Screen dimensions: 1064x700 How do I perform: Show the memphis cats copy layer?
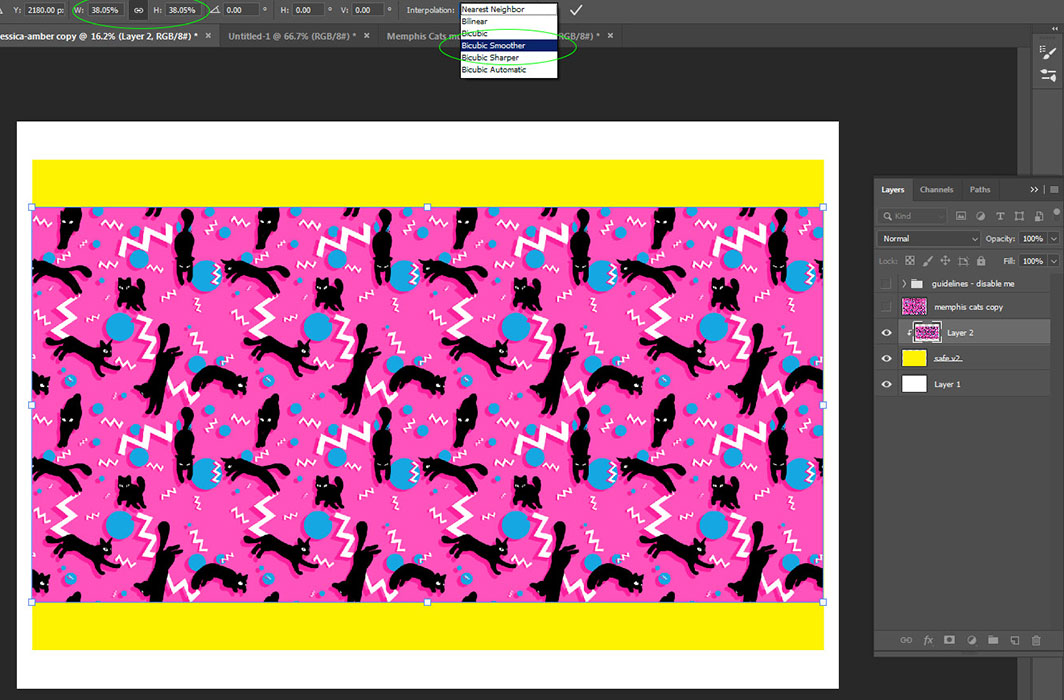coord(886,307)
